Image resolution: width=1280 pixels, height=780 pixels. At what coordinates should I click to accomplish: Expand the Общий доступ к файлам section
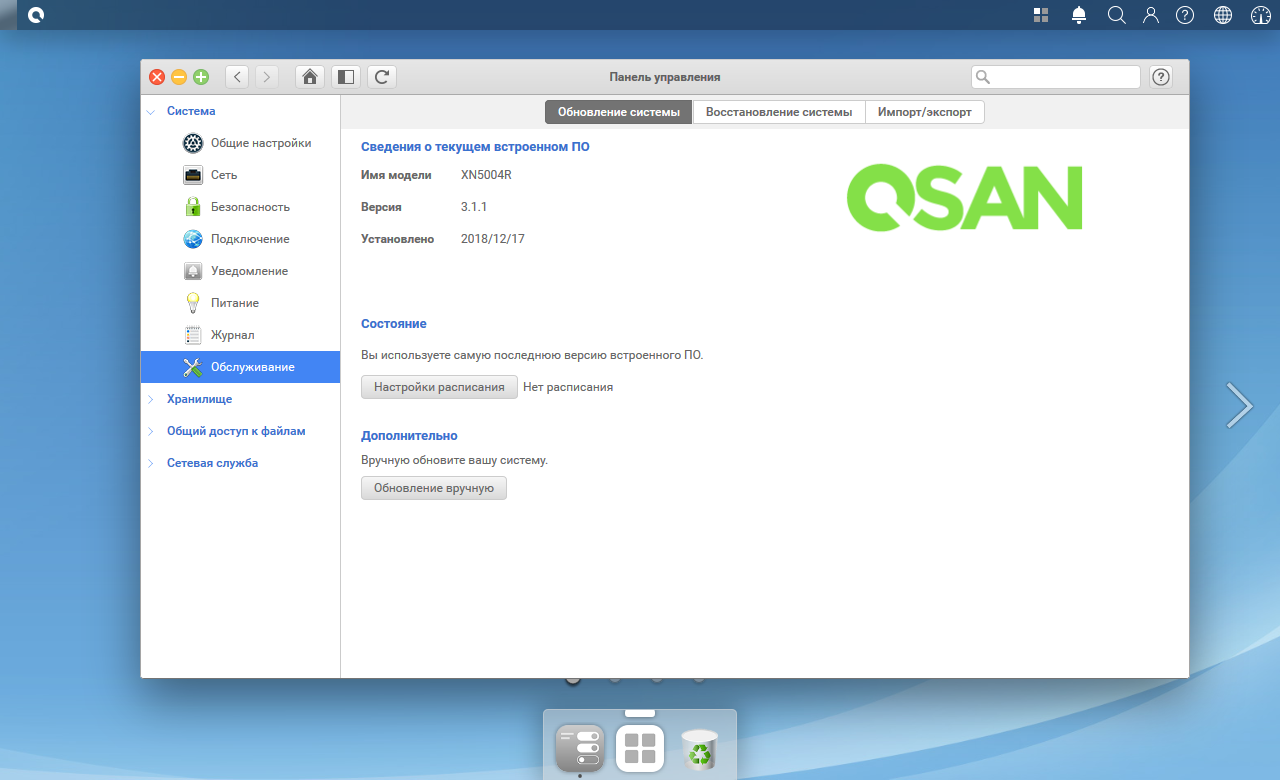151,431
